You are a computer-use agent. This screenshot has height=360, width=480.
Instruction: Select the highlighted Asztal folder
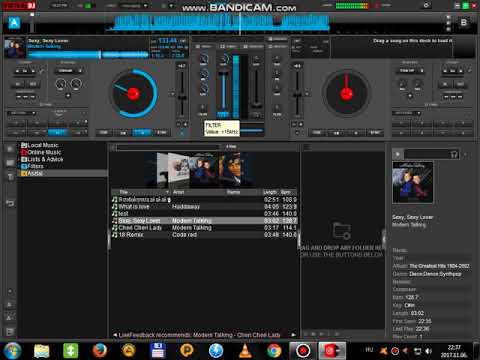click(x=63, y=173)
